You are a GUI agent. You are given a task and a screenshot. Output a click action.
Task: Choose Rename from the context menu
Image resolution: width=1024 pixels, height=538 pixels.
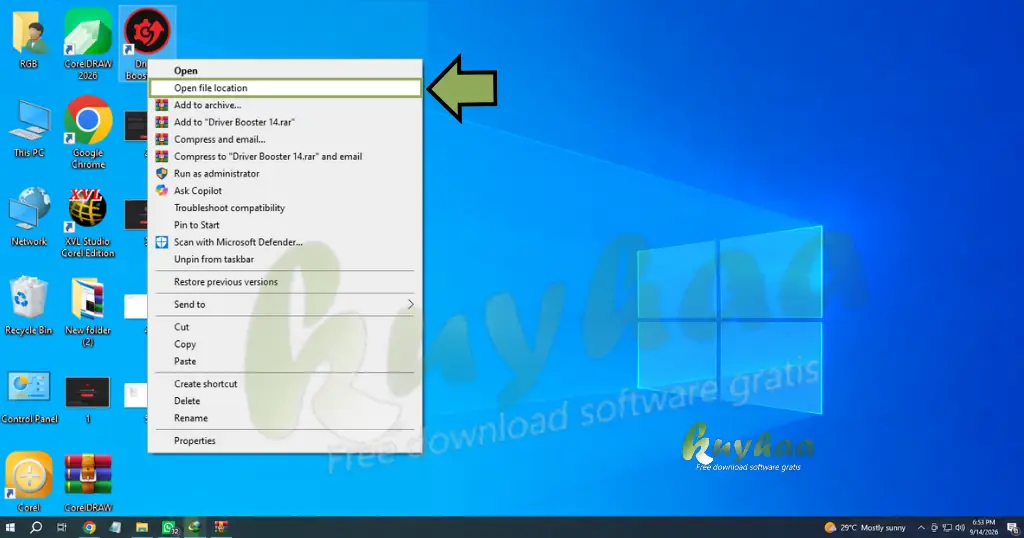click(285, 418)
